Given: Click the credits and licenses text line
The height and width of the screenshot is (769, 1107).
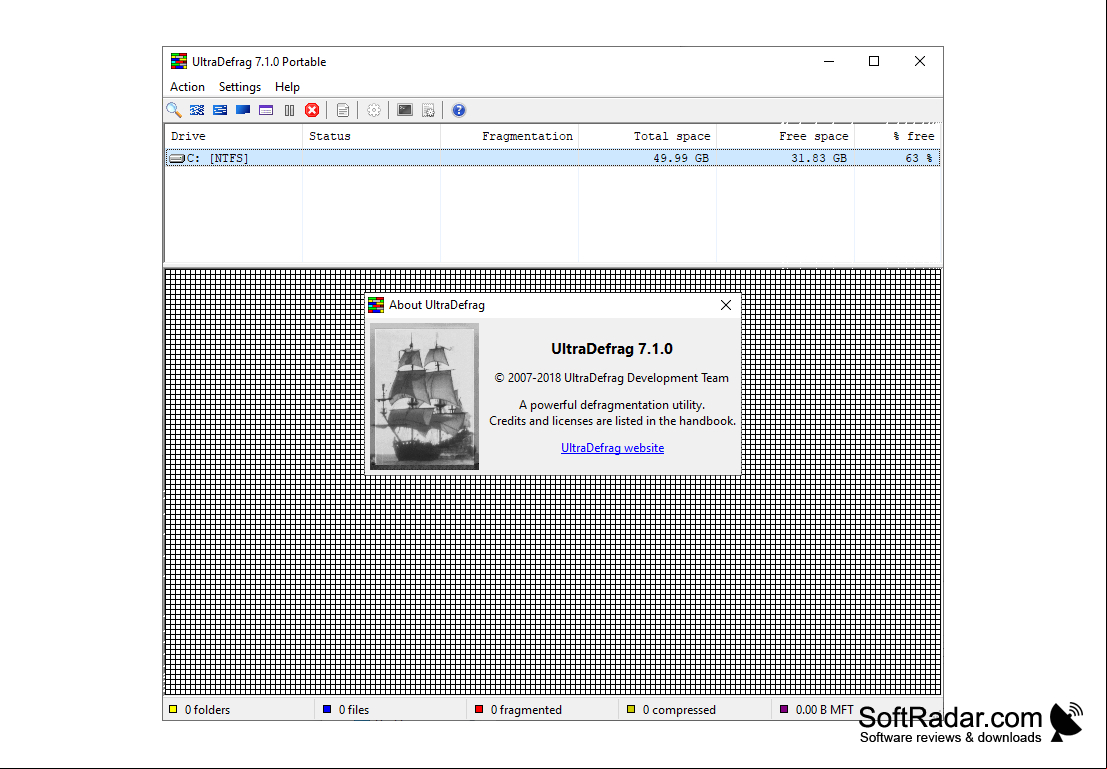Looking at the screenshot, I should pyautogui.click(x=612, y=421).
